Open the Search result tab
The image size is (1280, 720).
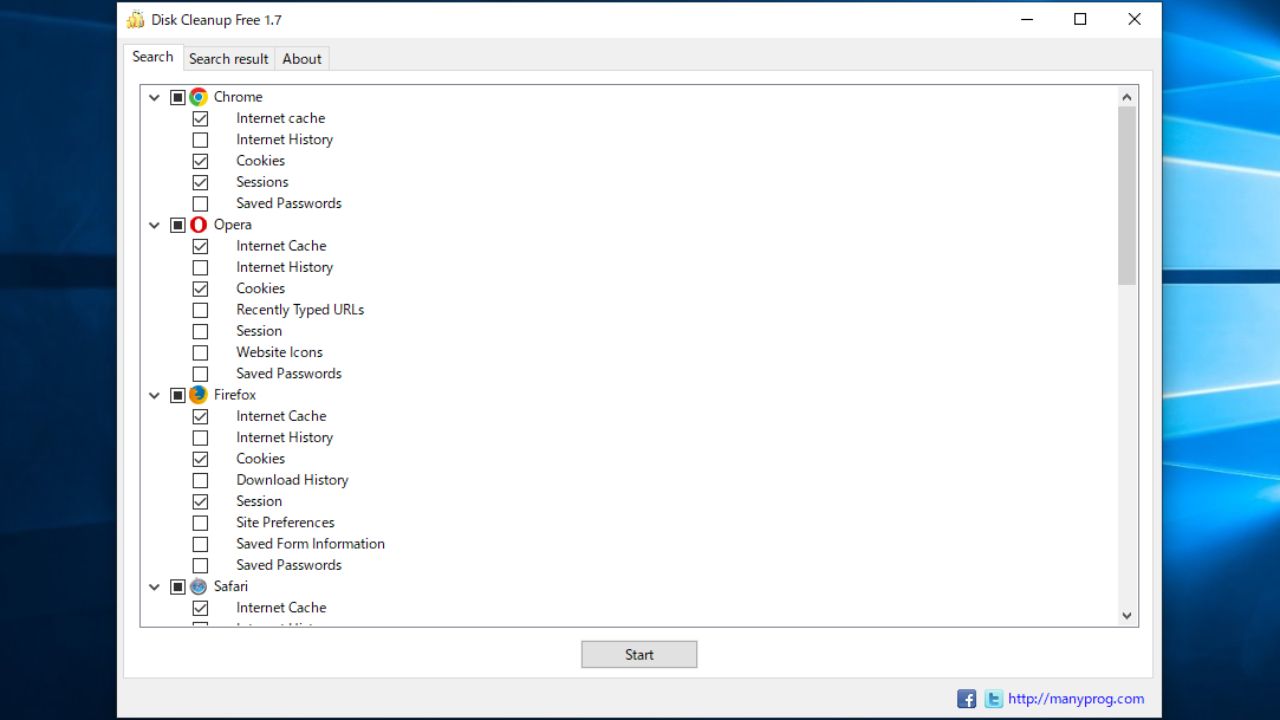click(x=229, y=59)
